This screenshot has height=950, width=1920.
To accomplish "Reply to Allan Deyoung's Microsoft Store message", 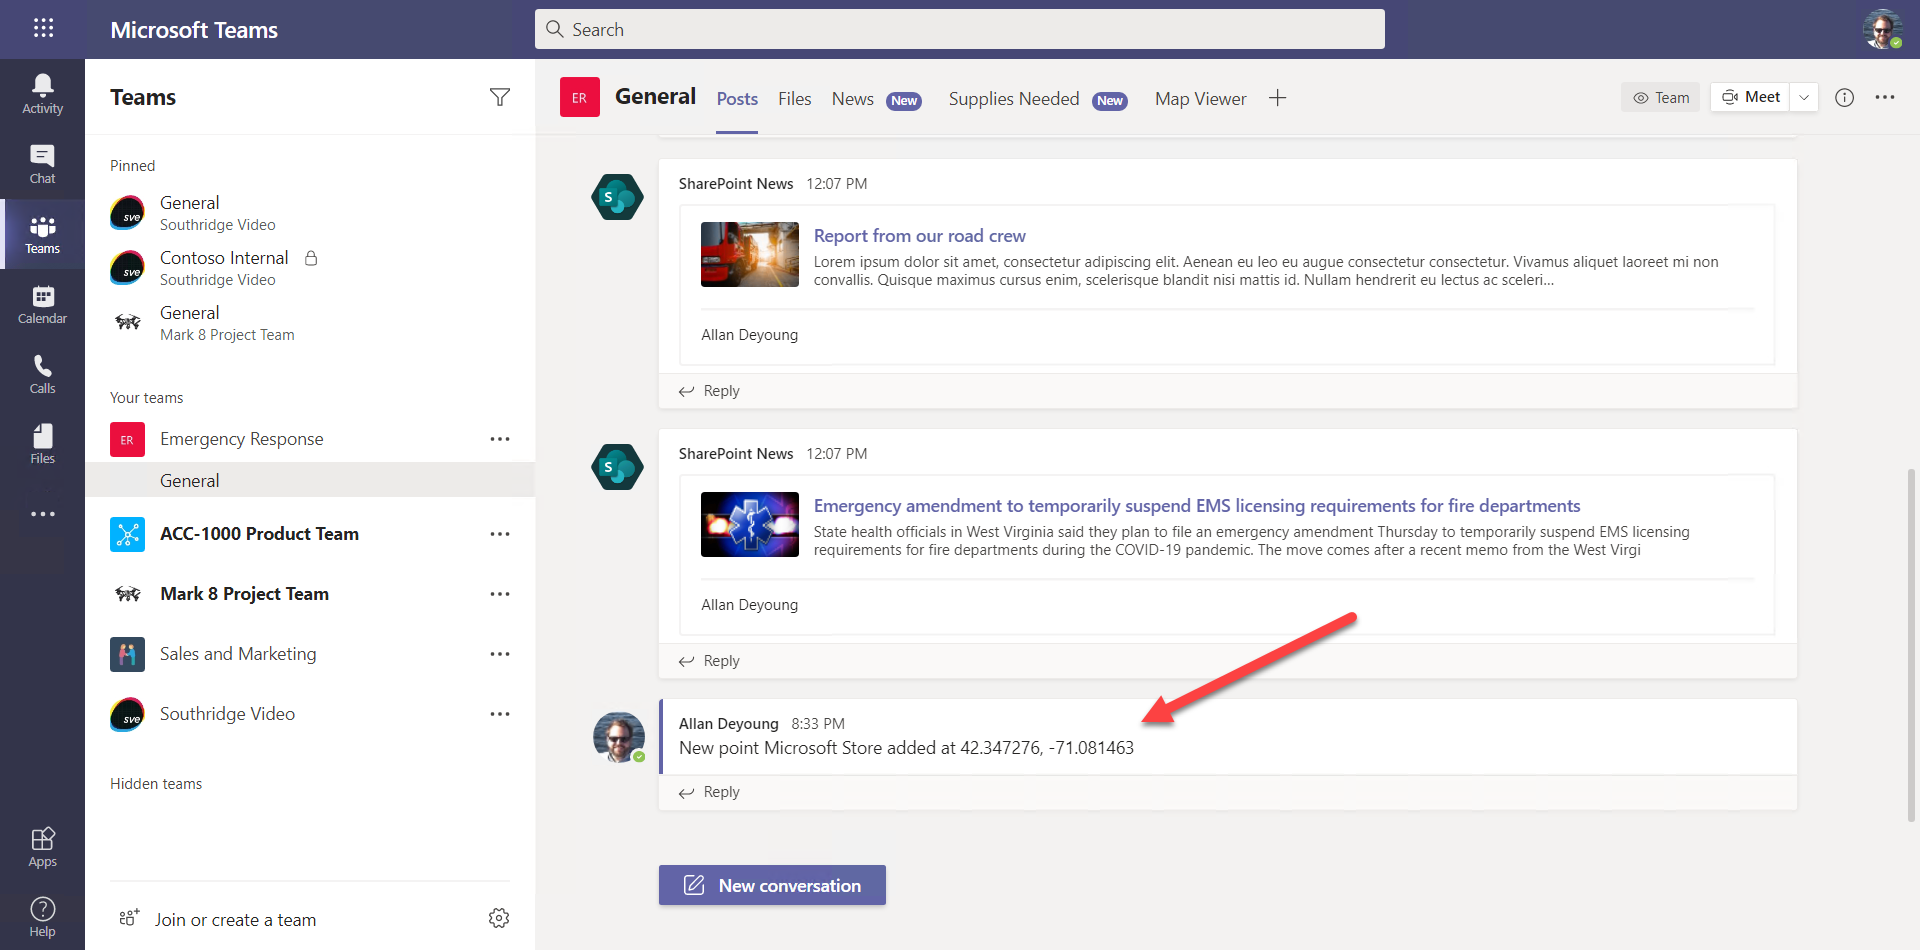I will pyautogui.click(x=709, y=792).
